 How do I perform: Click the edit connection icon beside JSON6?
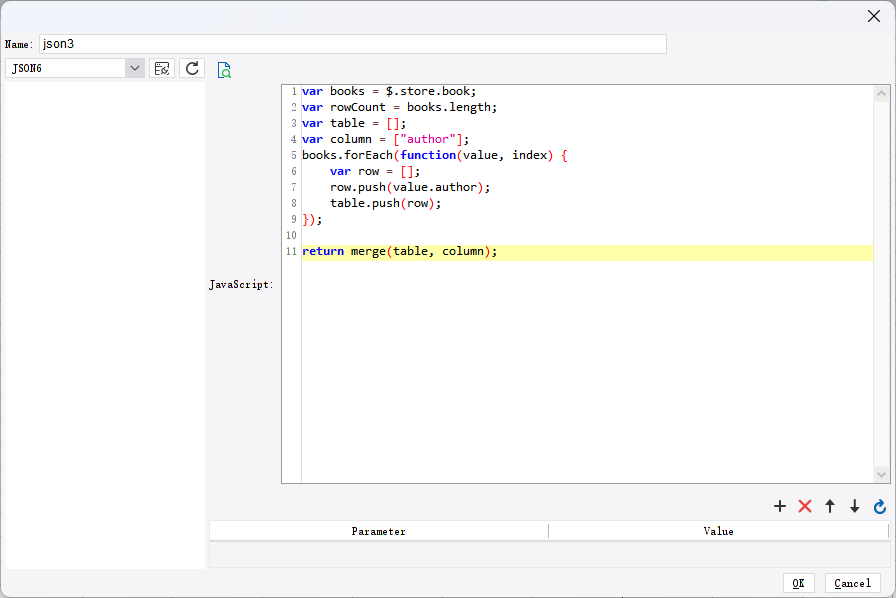[x=161, y=68]
